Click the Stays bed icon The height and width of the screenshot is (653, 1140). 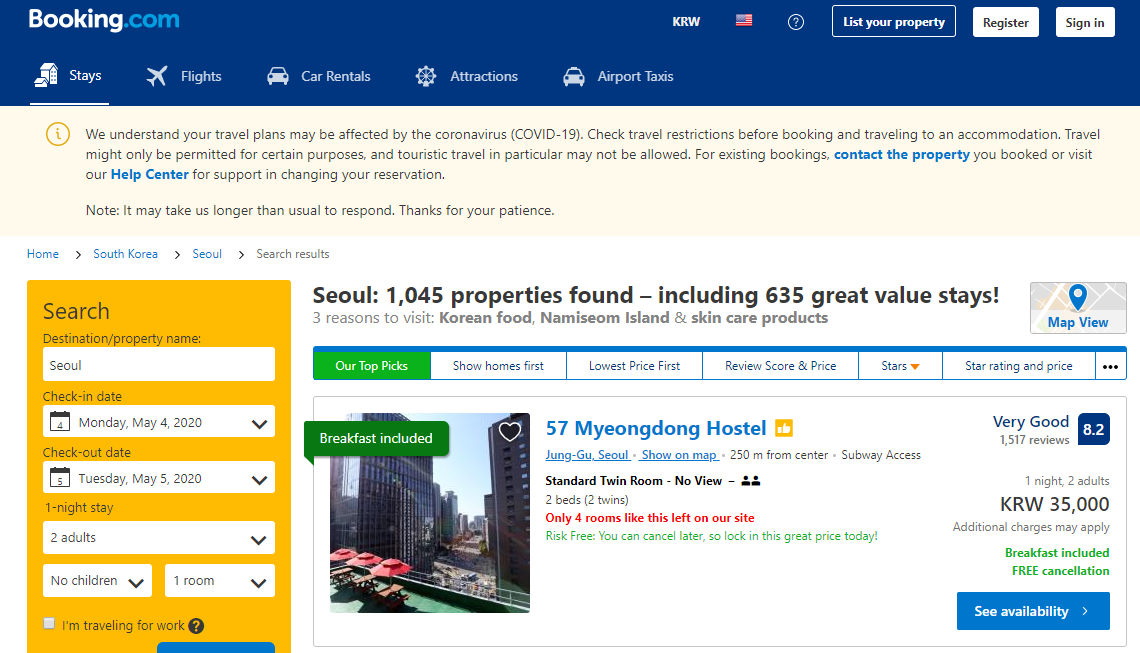point(46,75)
